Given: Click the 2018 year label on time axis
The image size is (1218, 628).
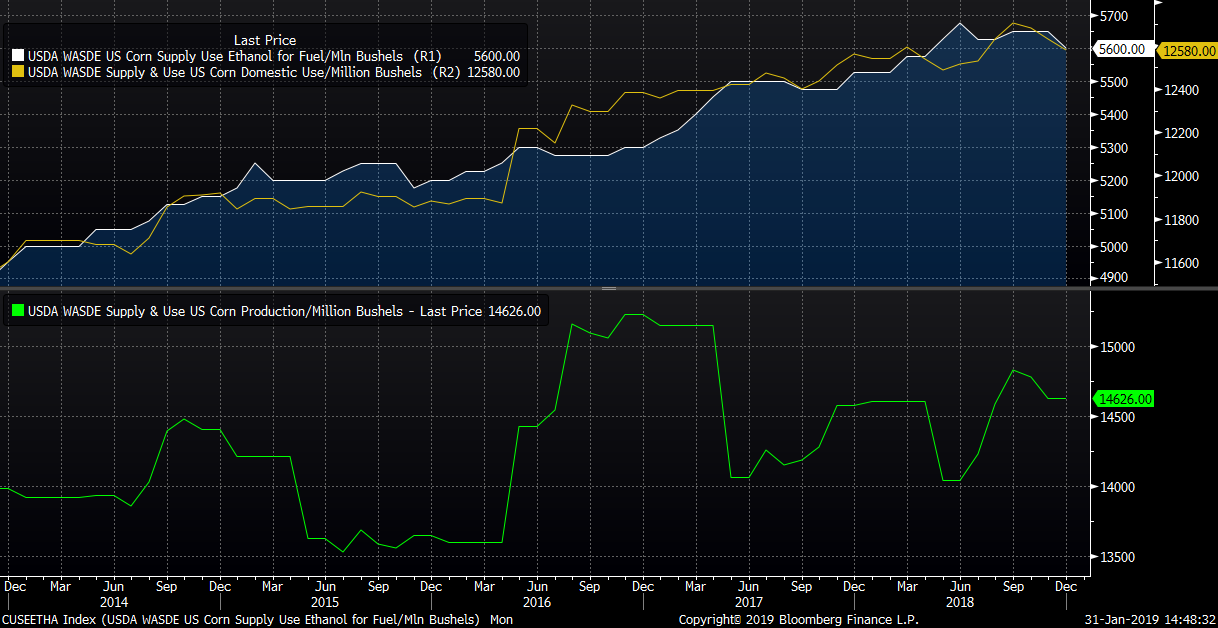Looking at the screenshot, I should tap(959, 603).
